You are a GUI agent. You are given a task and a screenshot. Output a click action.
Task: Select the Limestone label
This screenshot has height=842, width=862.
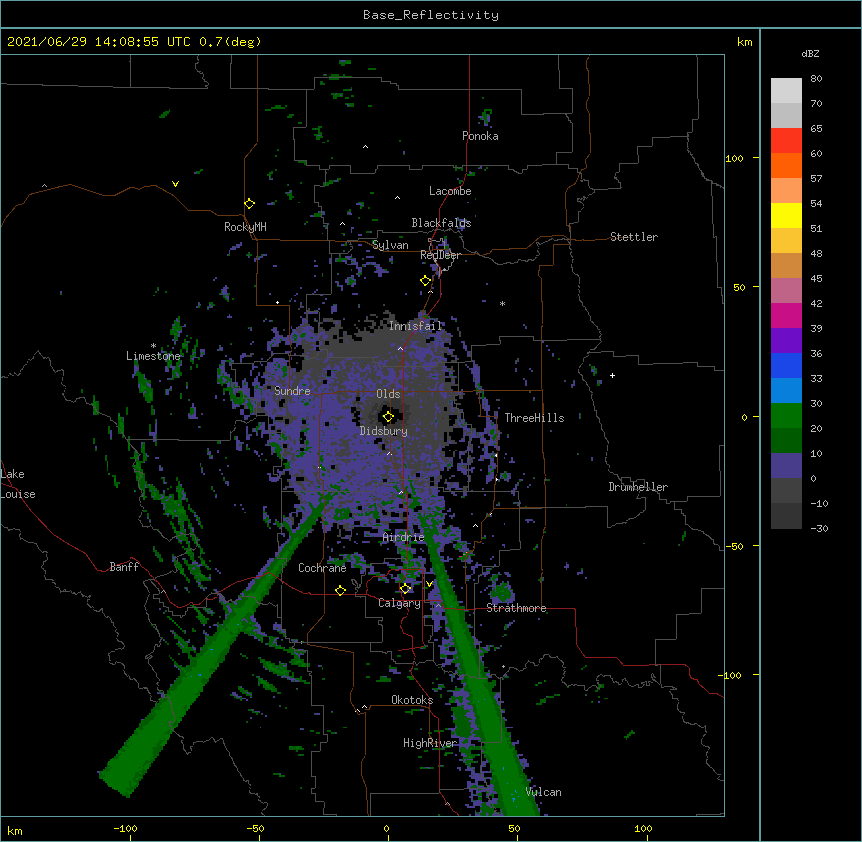pyautogui.click(x=153, y=356)
